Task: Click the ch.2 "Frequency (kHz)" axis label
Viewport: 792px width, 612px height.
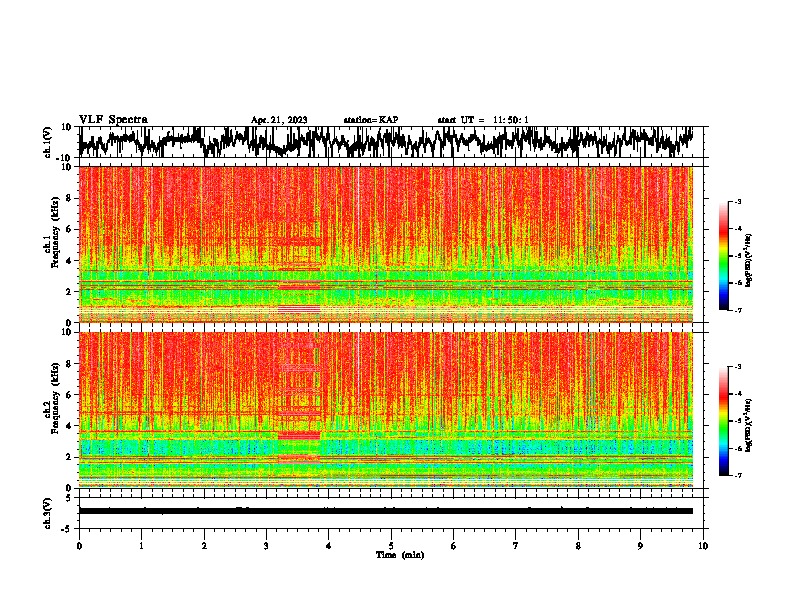Action: click(55, 399)
